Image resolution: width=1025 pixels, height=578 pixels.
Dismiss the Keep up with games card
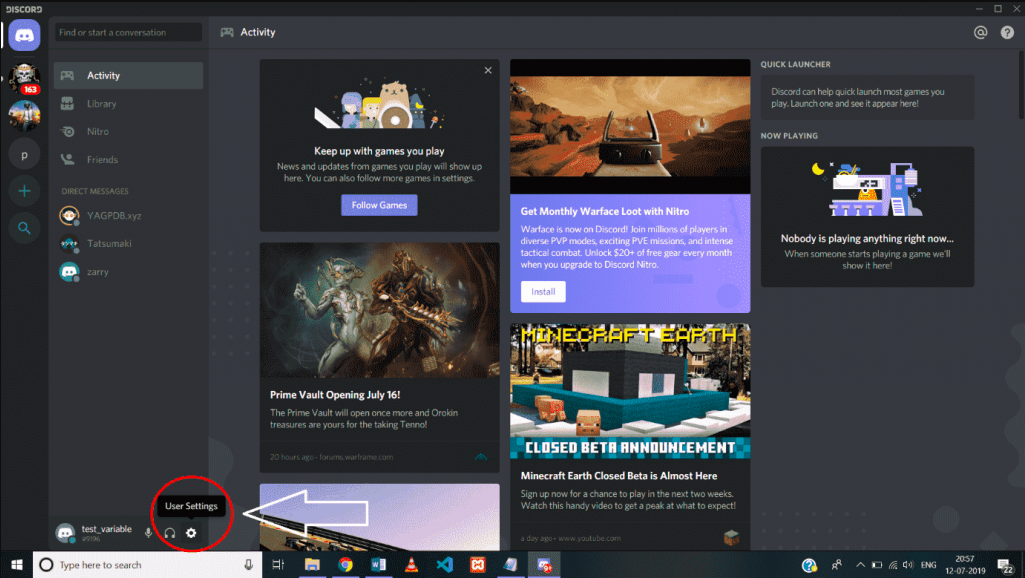coord(488,71)
